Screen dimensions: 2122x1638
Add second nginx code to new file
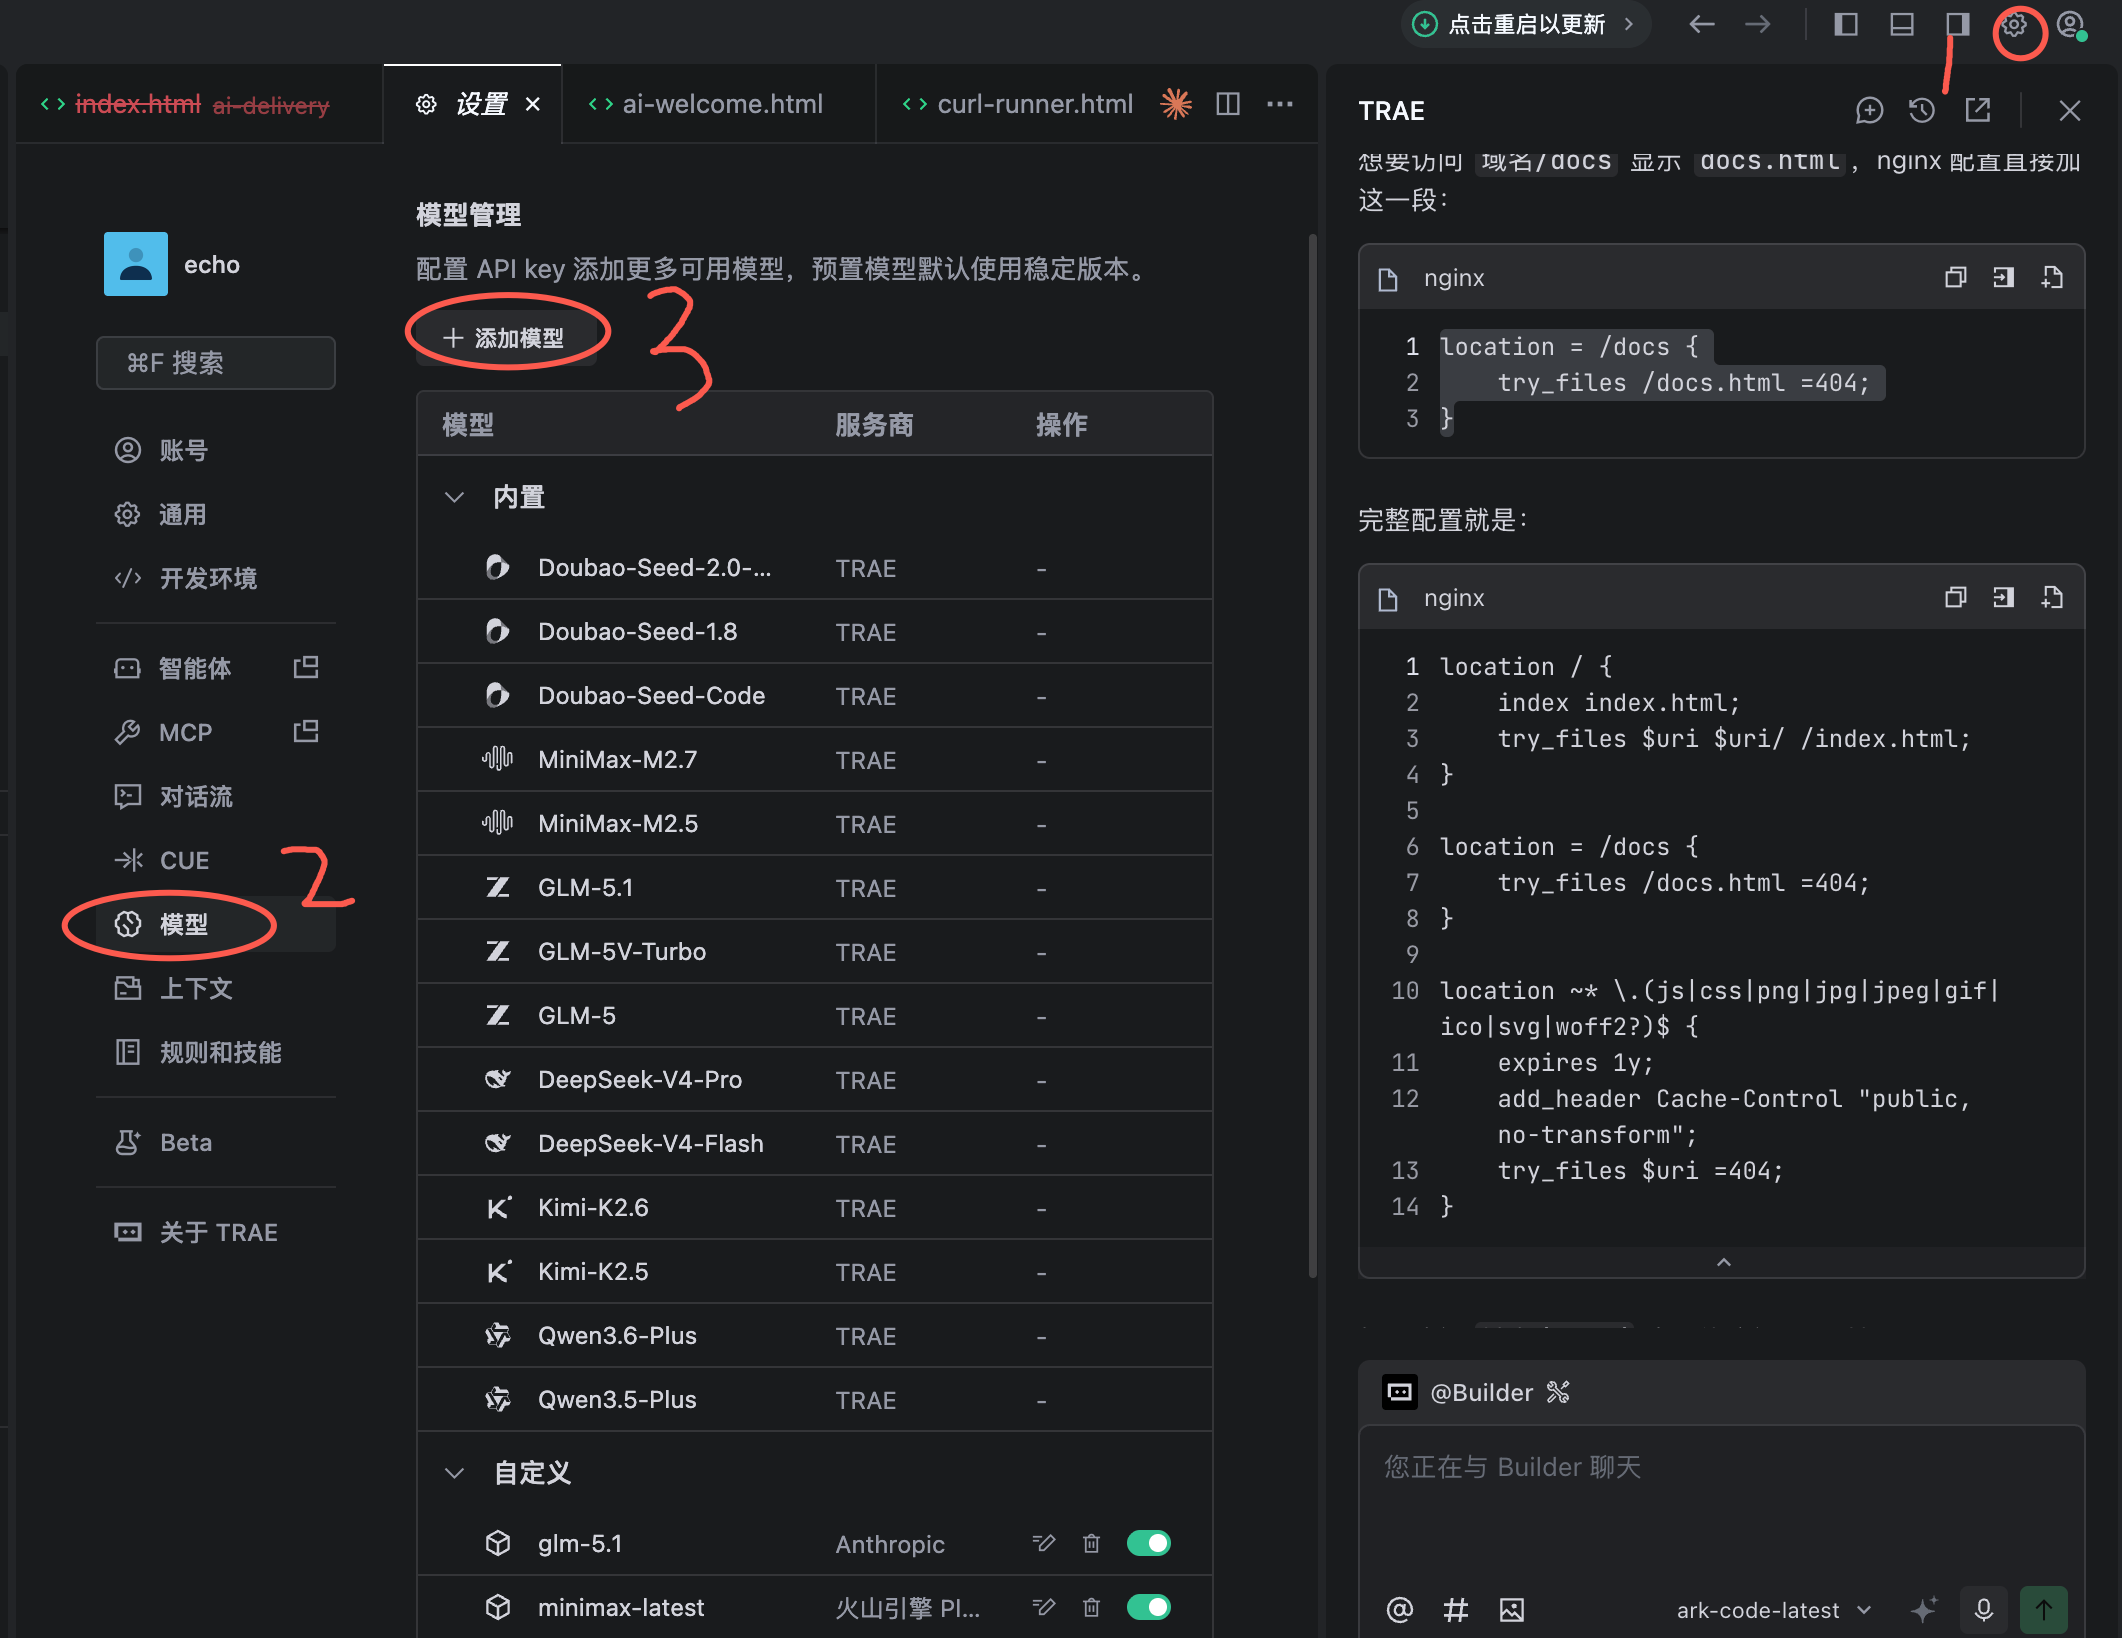pyautogui.click(x=2051, y=597)
